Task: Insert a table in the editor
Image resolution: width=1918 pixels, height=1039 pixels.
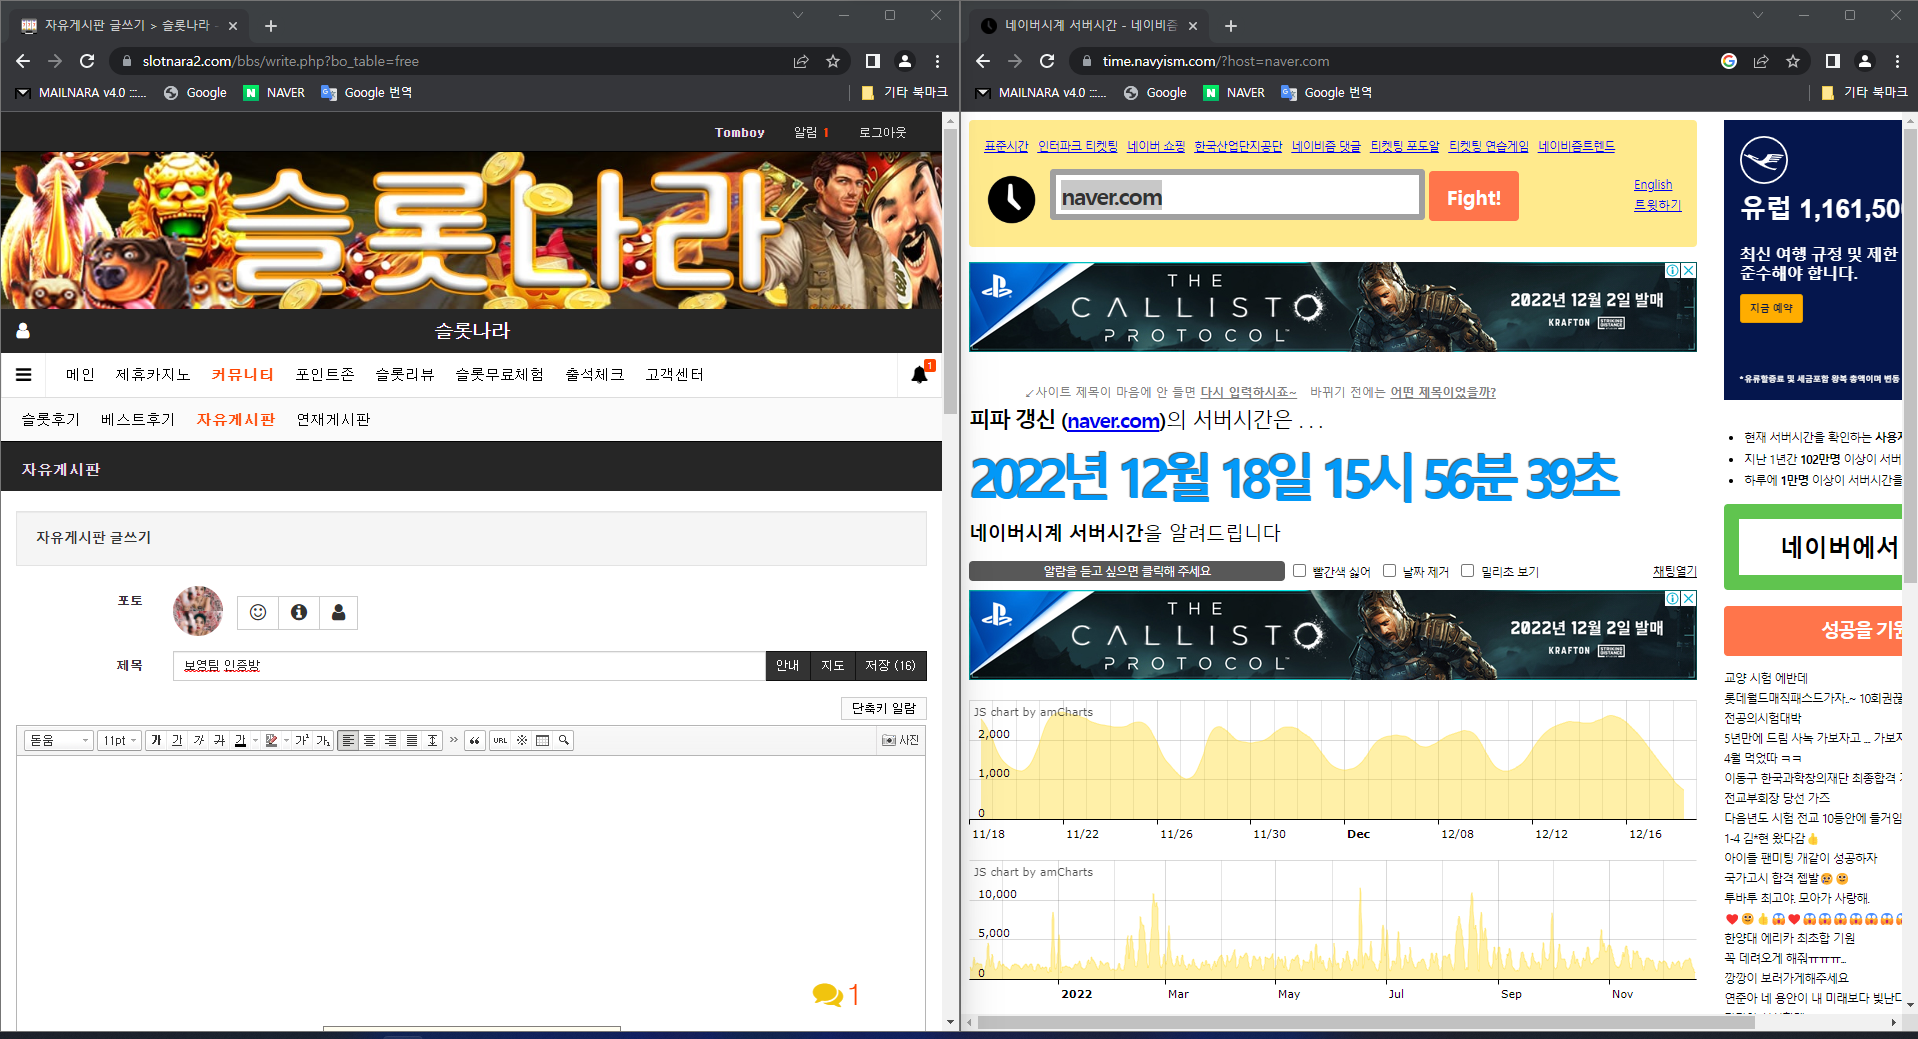Action: [542, 740]
